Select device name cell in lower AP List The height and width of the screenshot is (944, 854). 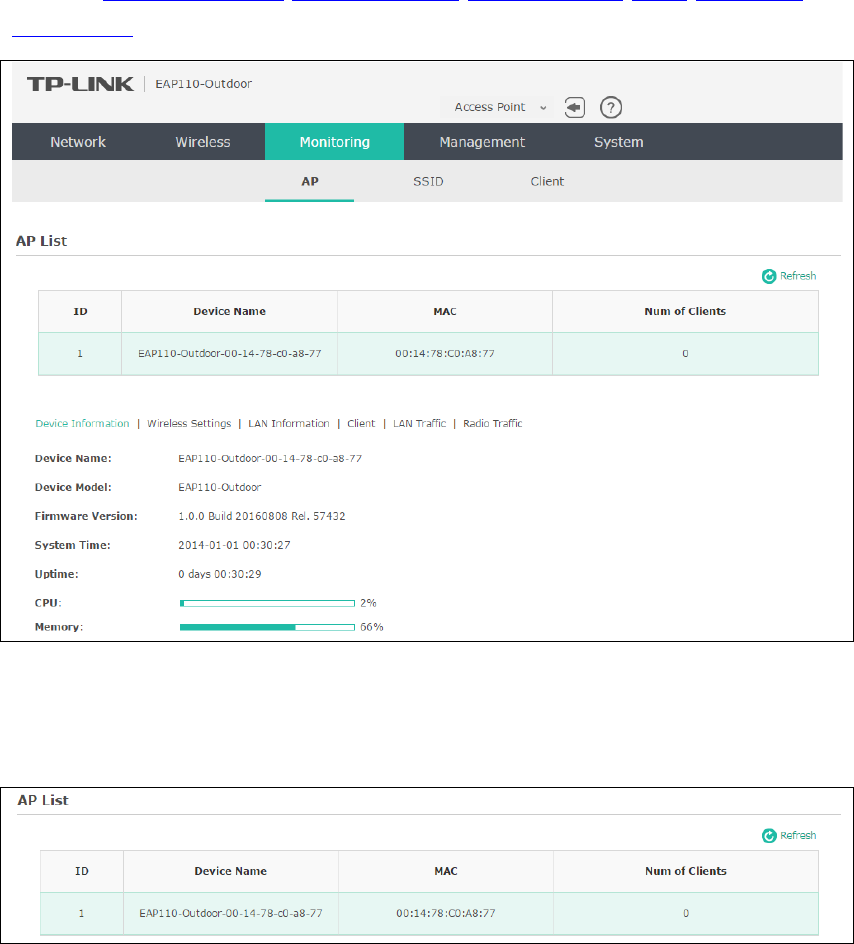(x=231, y=913)
